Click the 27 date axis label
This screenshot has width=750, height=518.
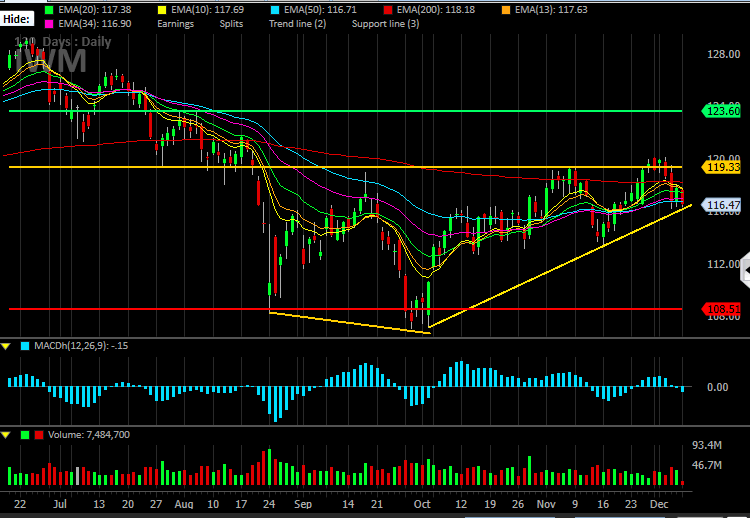pyautogui.click(x=156, y=504)
